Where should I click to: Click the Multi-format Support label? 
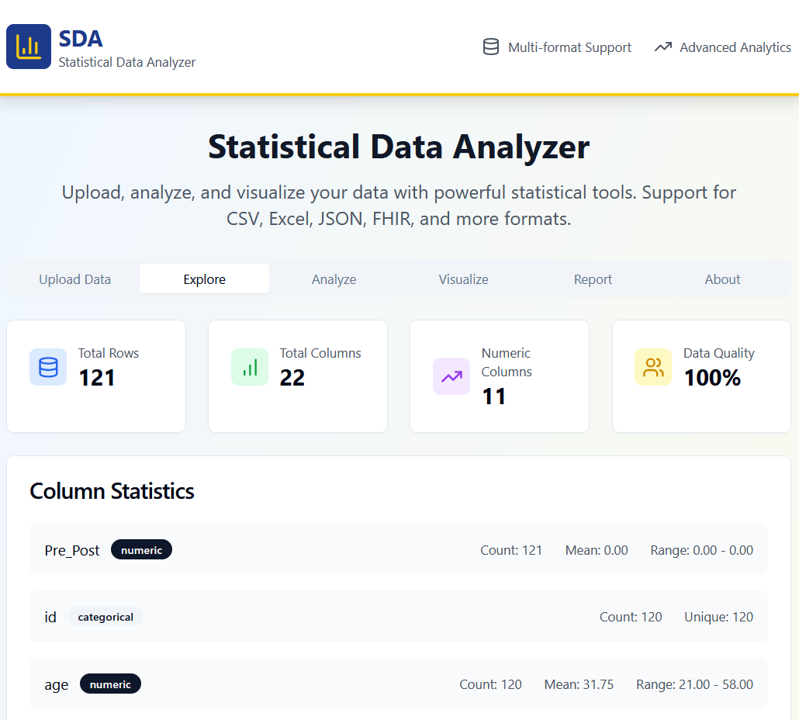click(x=569, y=47)
